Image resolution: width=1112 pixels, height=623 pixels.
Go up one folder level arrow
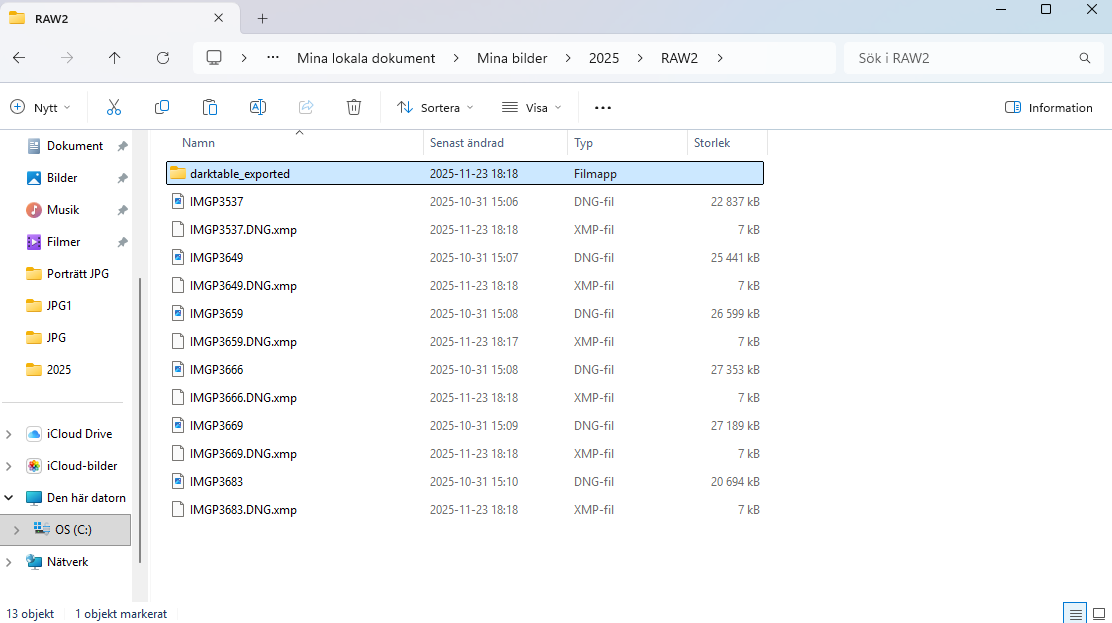[115, 58]
